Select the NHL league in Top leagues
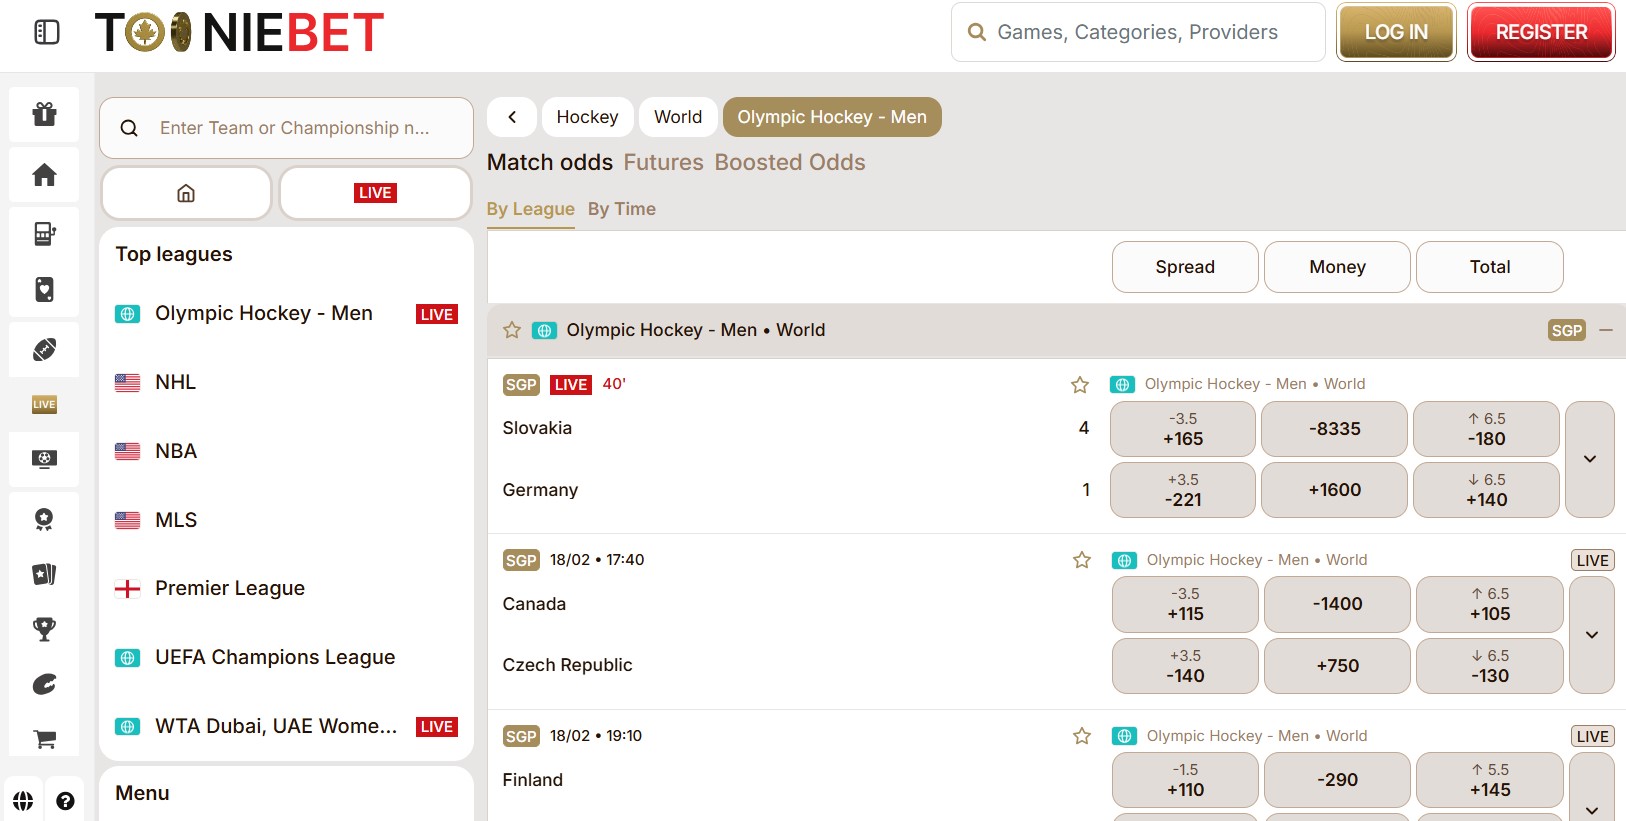The height and width of the screenshot is (821, 1626). pyautogui.click(x=175, y=381)
